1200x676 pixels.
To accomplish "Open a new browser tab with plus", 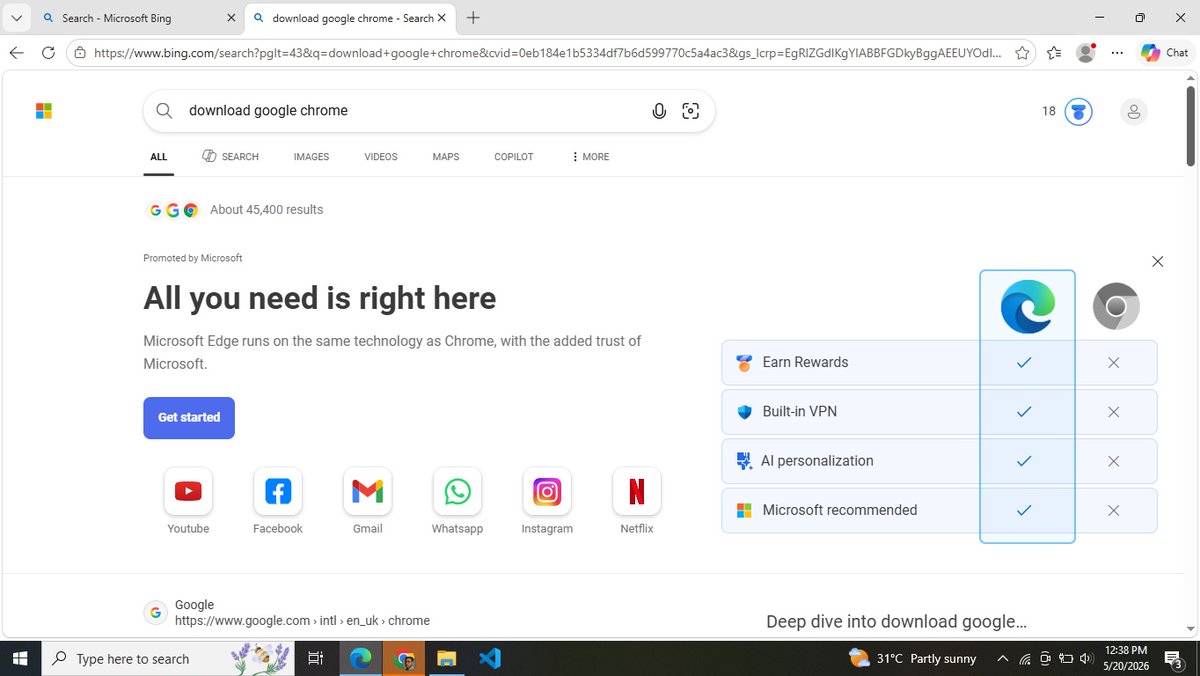I will click(x=473, y=18).
